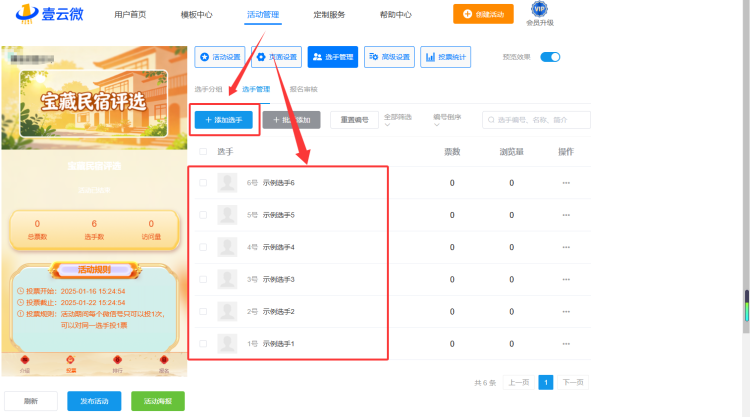
Task: Expand the 全部筛选 dropdown
Action: point(397,120)
